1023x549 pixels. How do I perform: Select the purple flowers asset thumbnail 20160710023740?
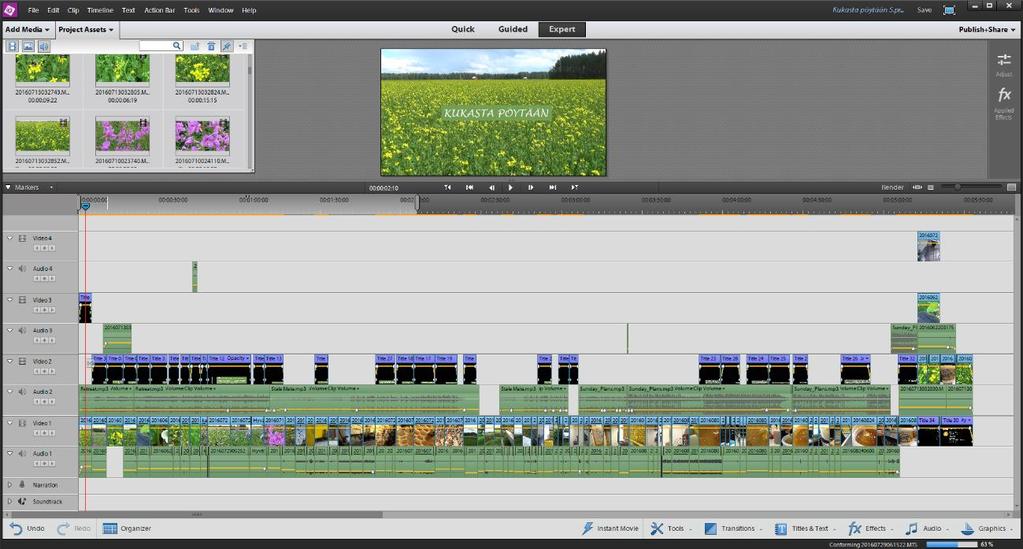pyautogui.click(x=123, y=134)
